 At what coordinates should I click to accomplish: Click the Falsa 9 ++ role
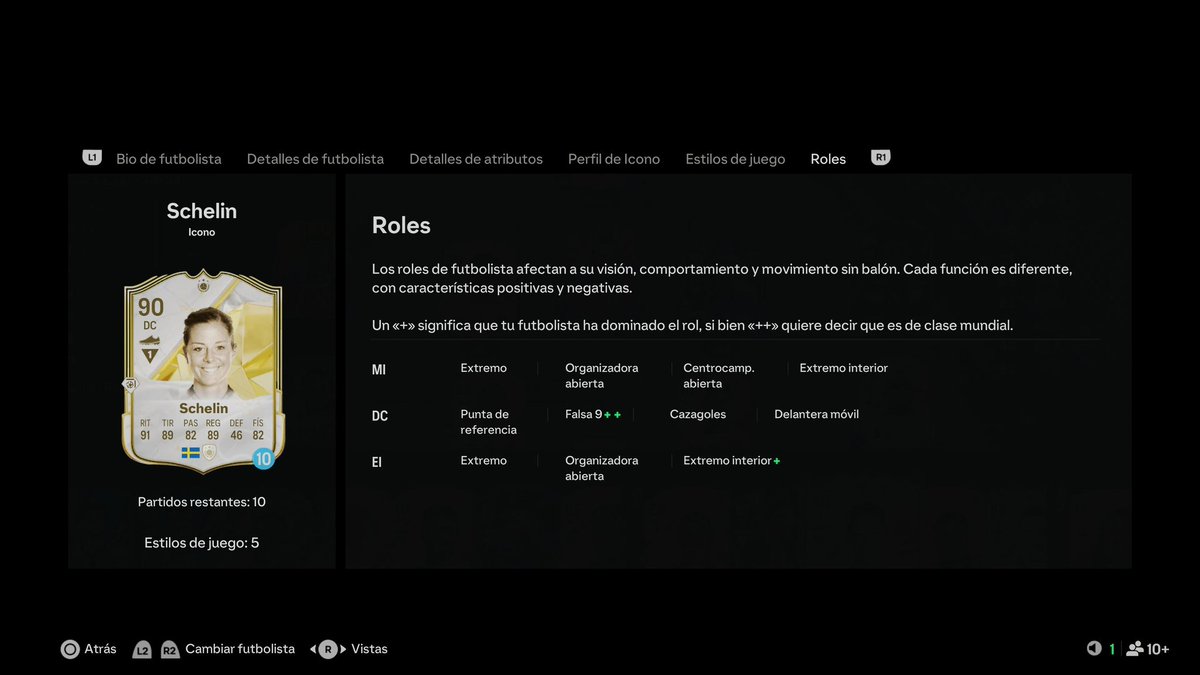[593, 414]
